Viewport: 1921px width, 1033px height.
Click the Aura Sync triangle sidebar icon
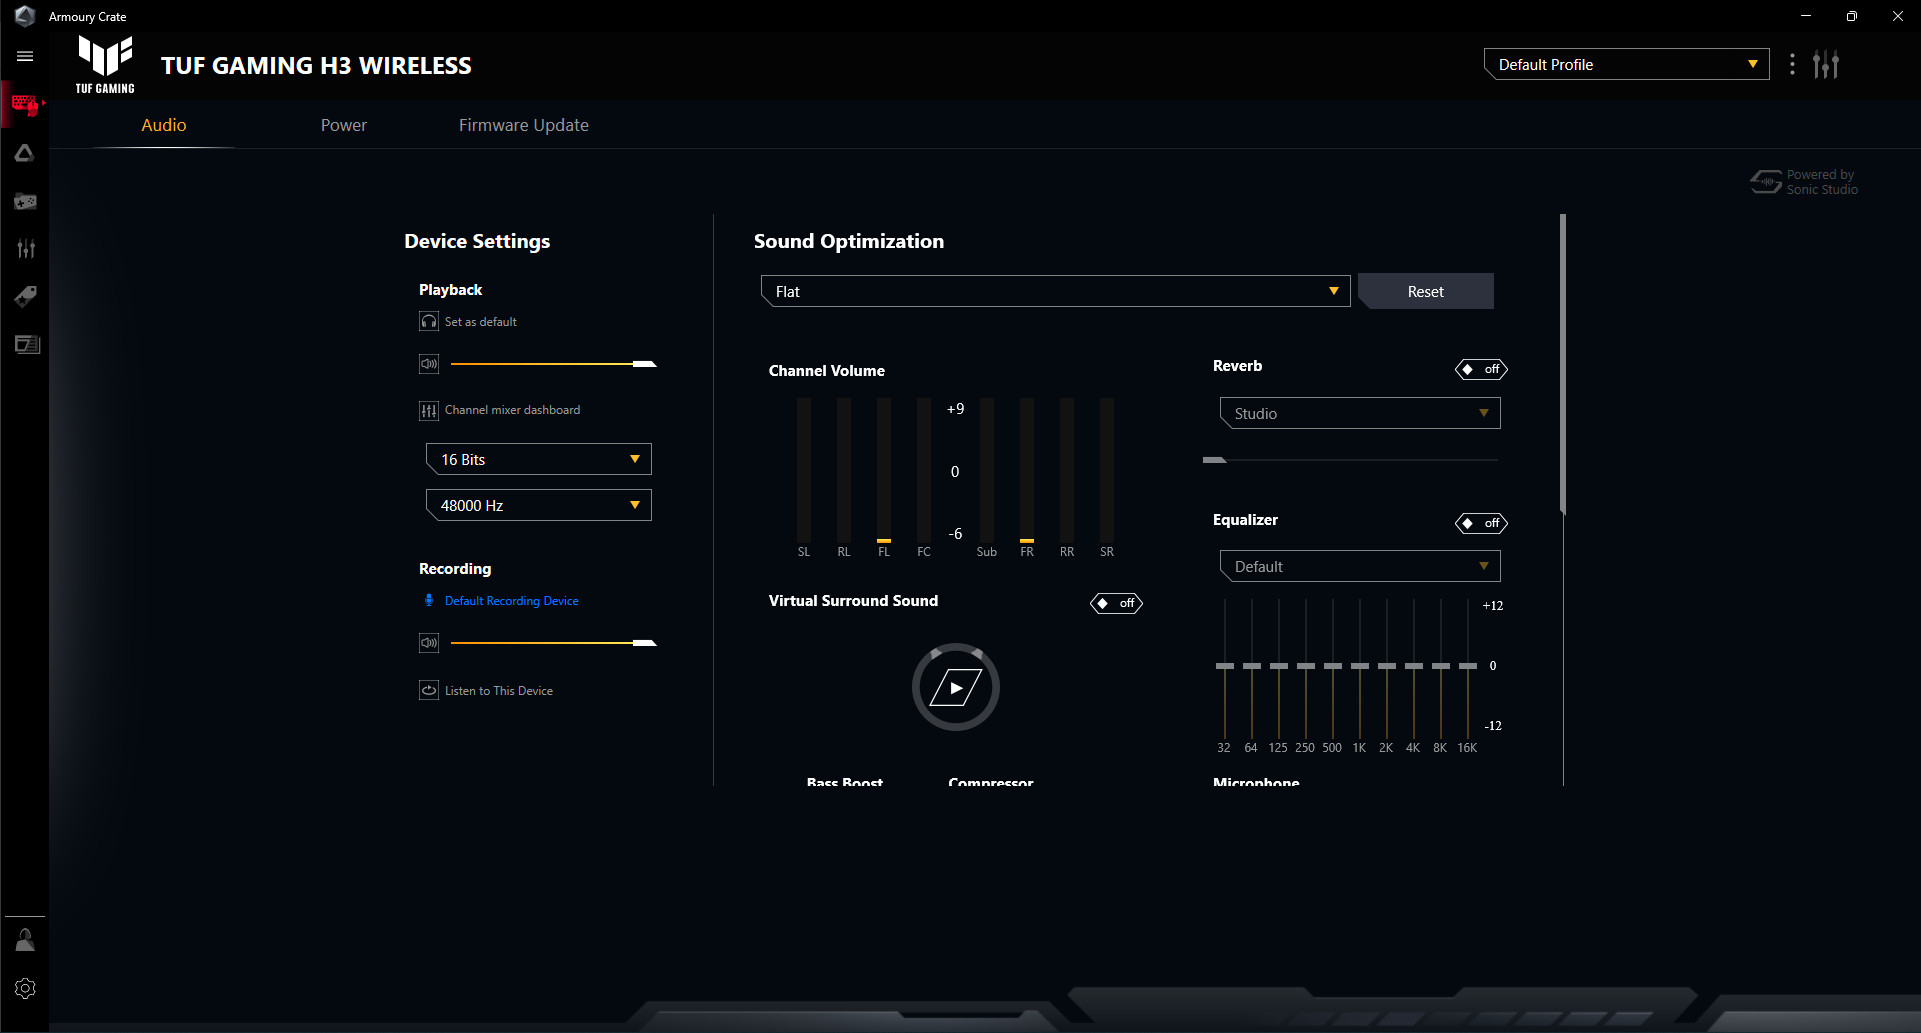[25, 153]
